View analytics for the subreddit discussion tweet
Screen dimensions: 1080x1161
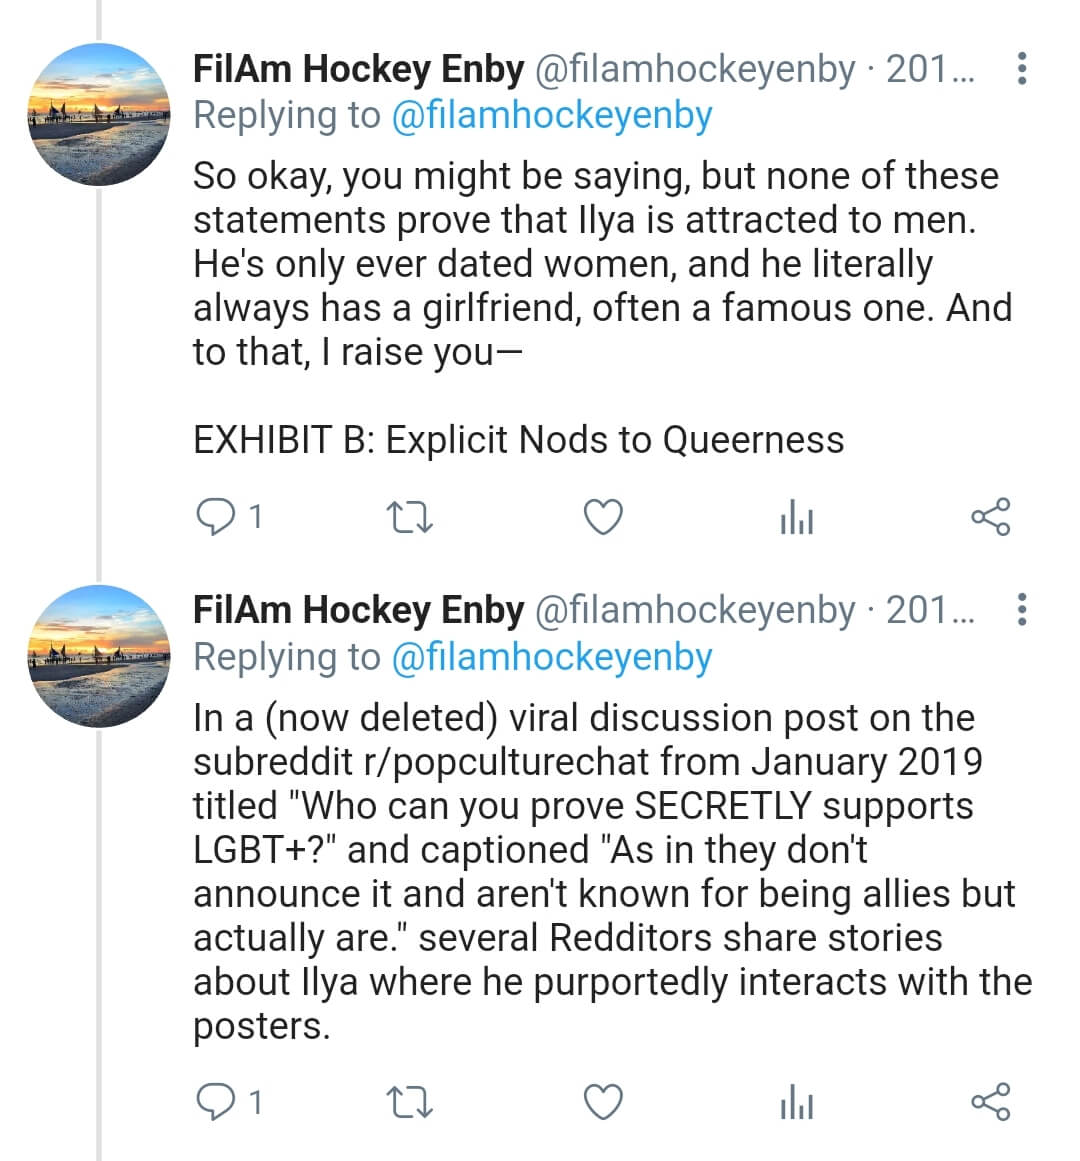796,1102
